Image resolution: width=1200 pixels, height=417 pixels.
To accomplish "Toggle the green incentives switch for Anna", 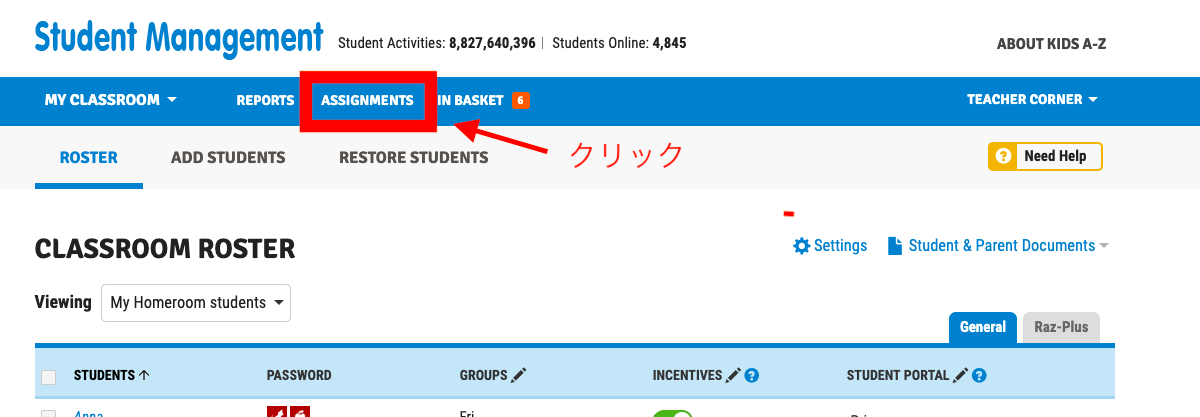I will point(673,413).
